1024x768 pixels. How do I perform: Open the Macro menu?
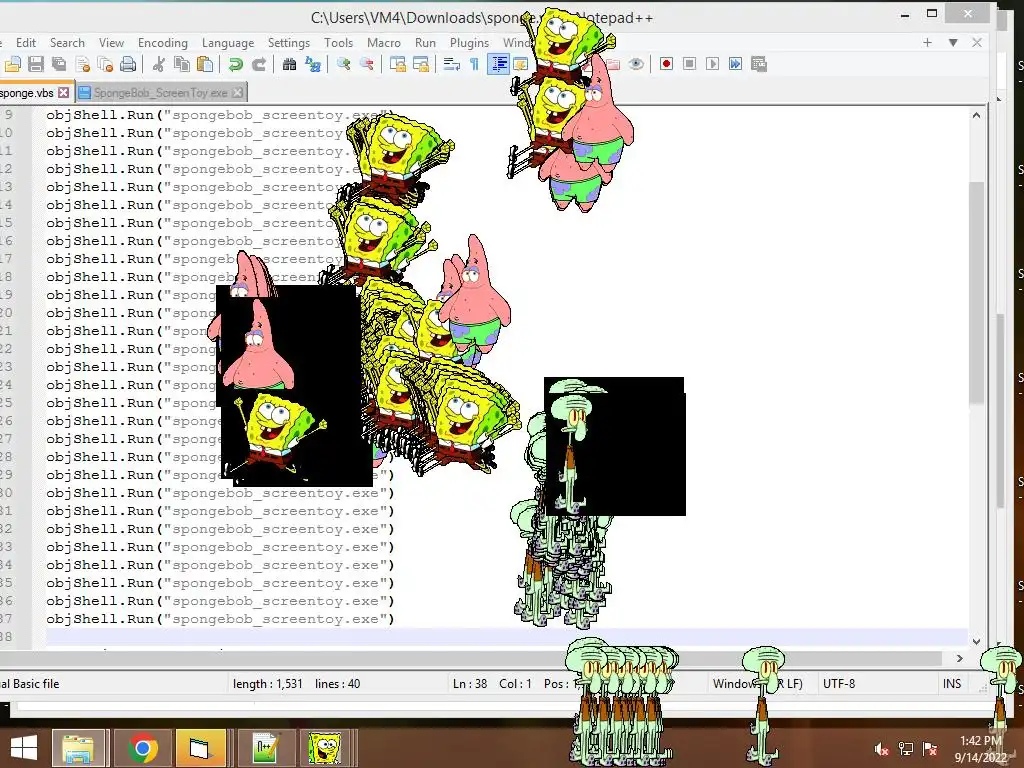(383, 42)
